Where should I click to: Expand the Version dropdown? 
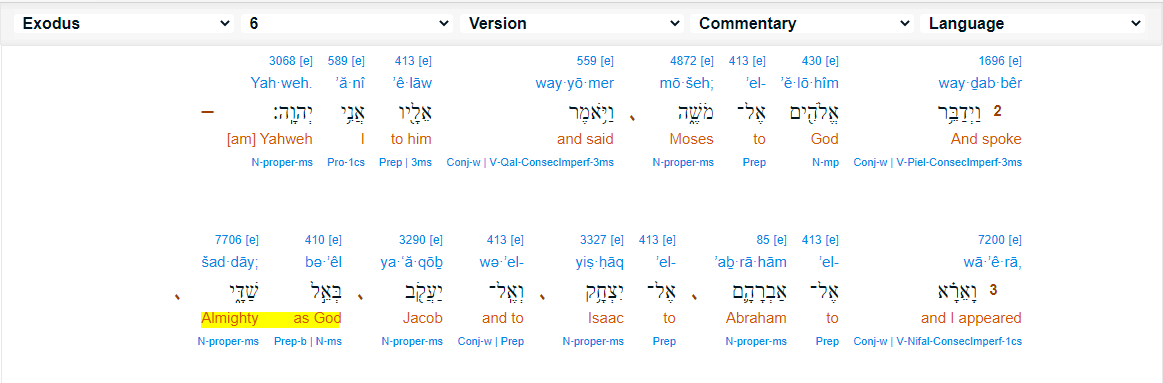click(573, 23)
